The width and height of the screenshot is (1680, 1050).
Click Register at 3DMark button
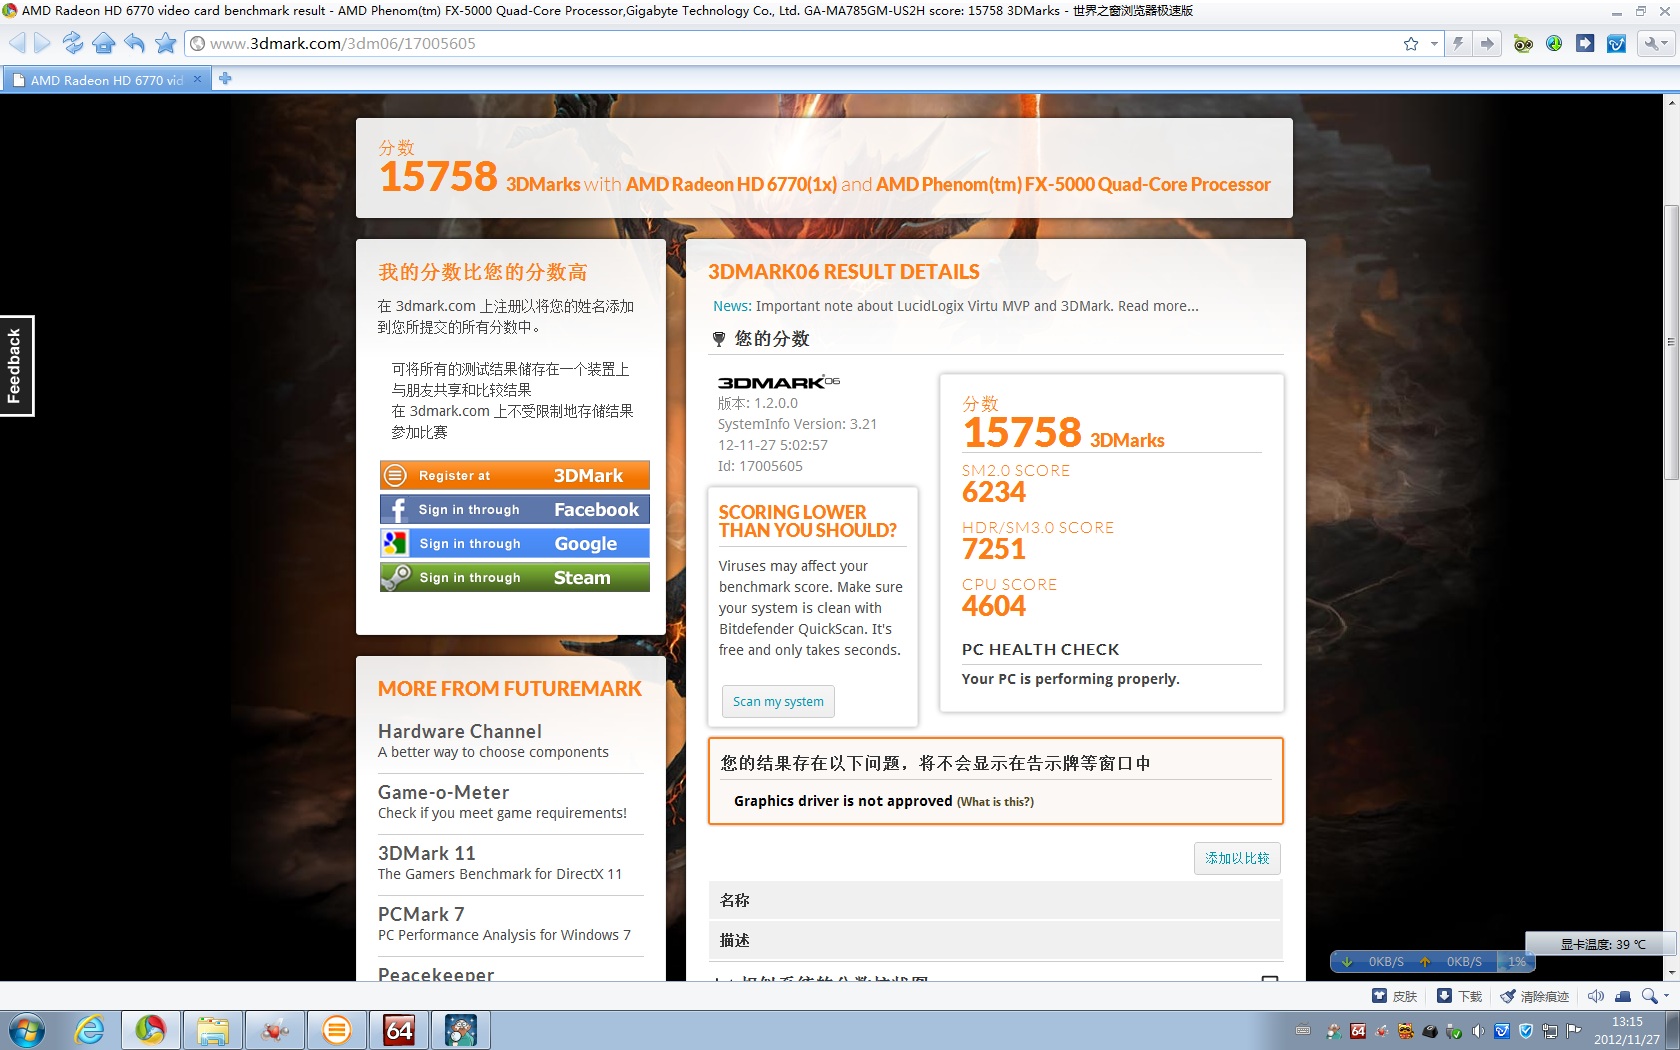[514, 475]
